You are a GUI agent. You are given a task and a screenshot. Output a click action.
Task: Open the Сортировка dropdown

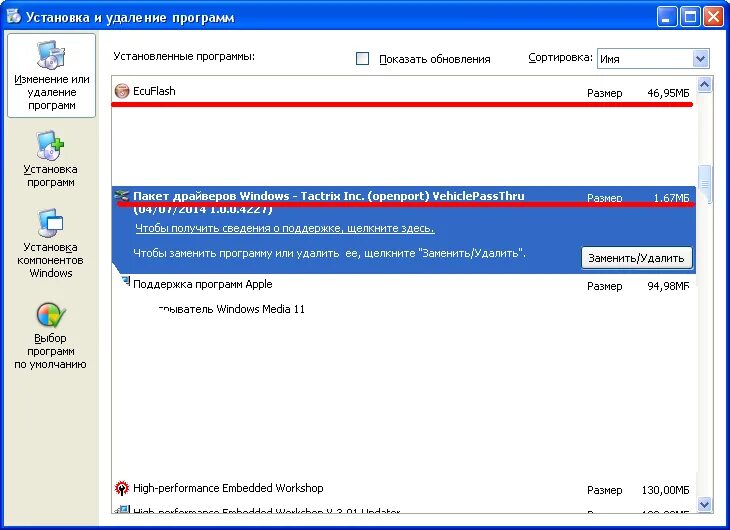coord(701,59)
